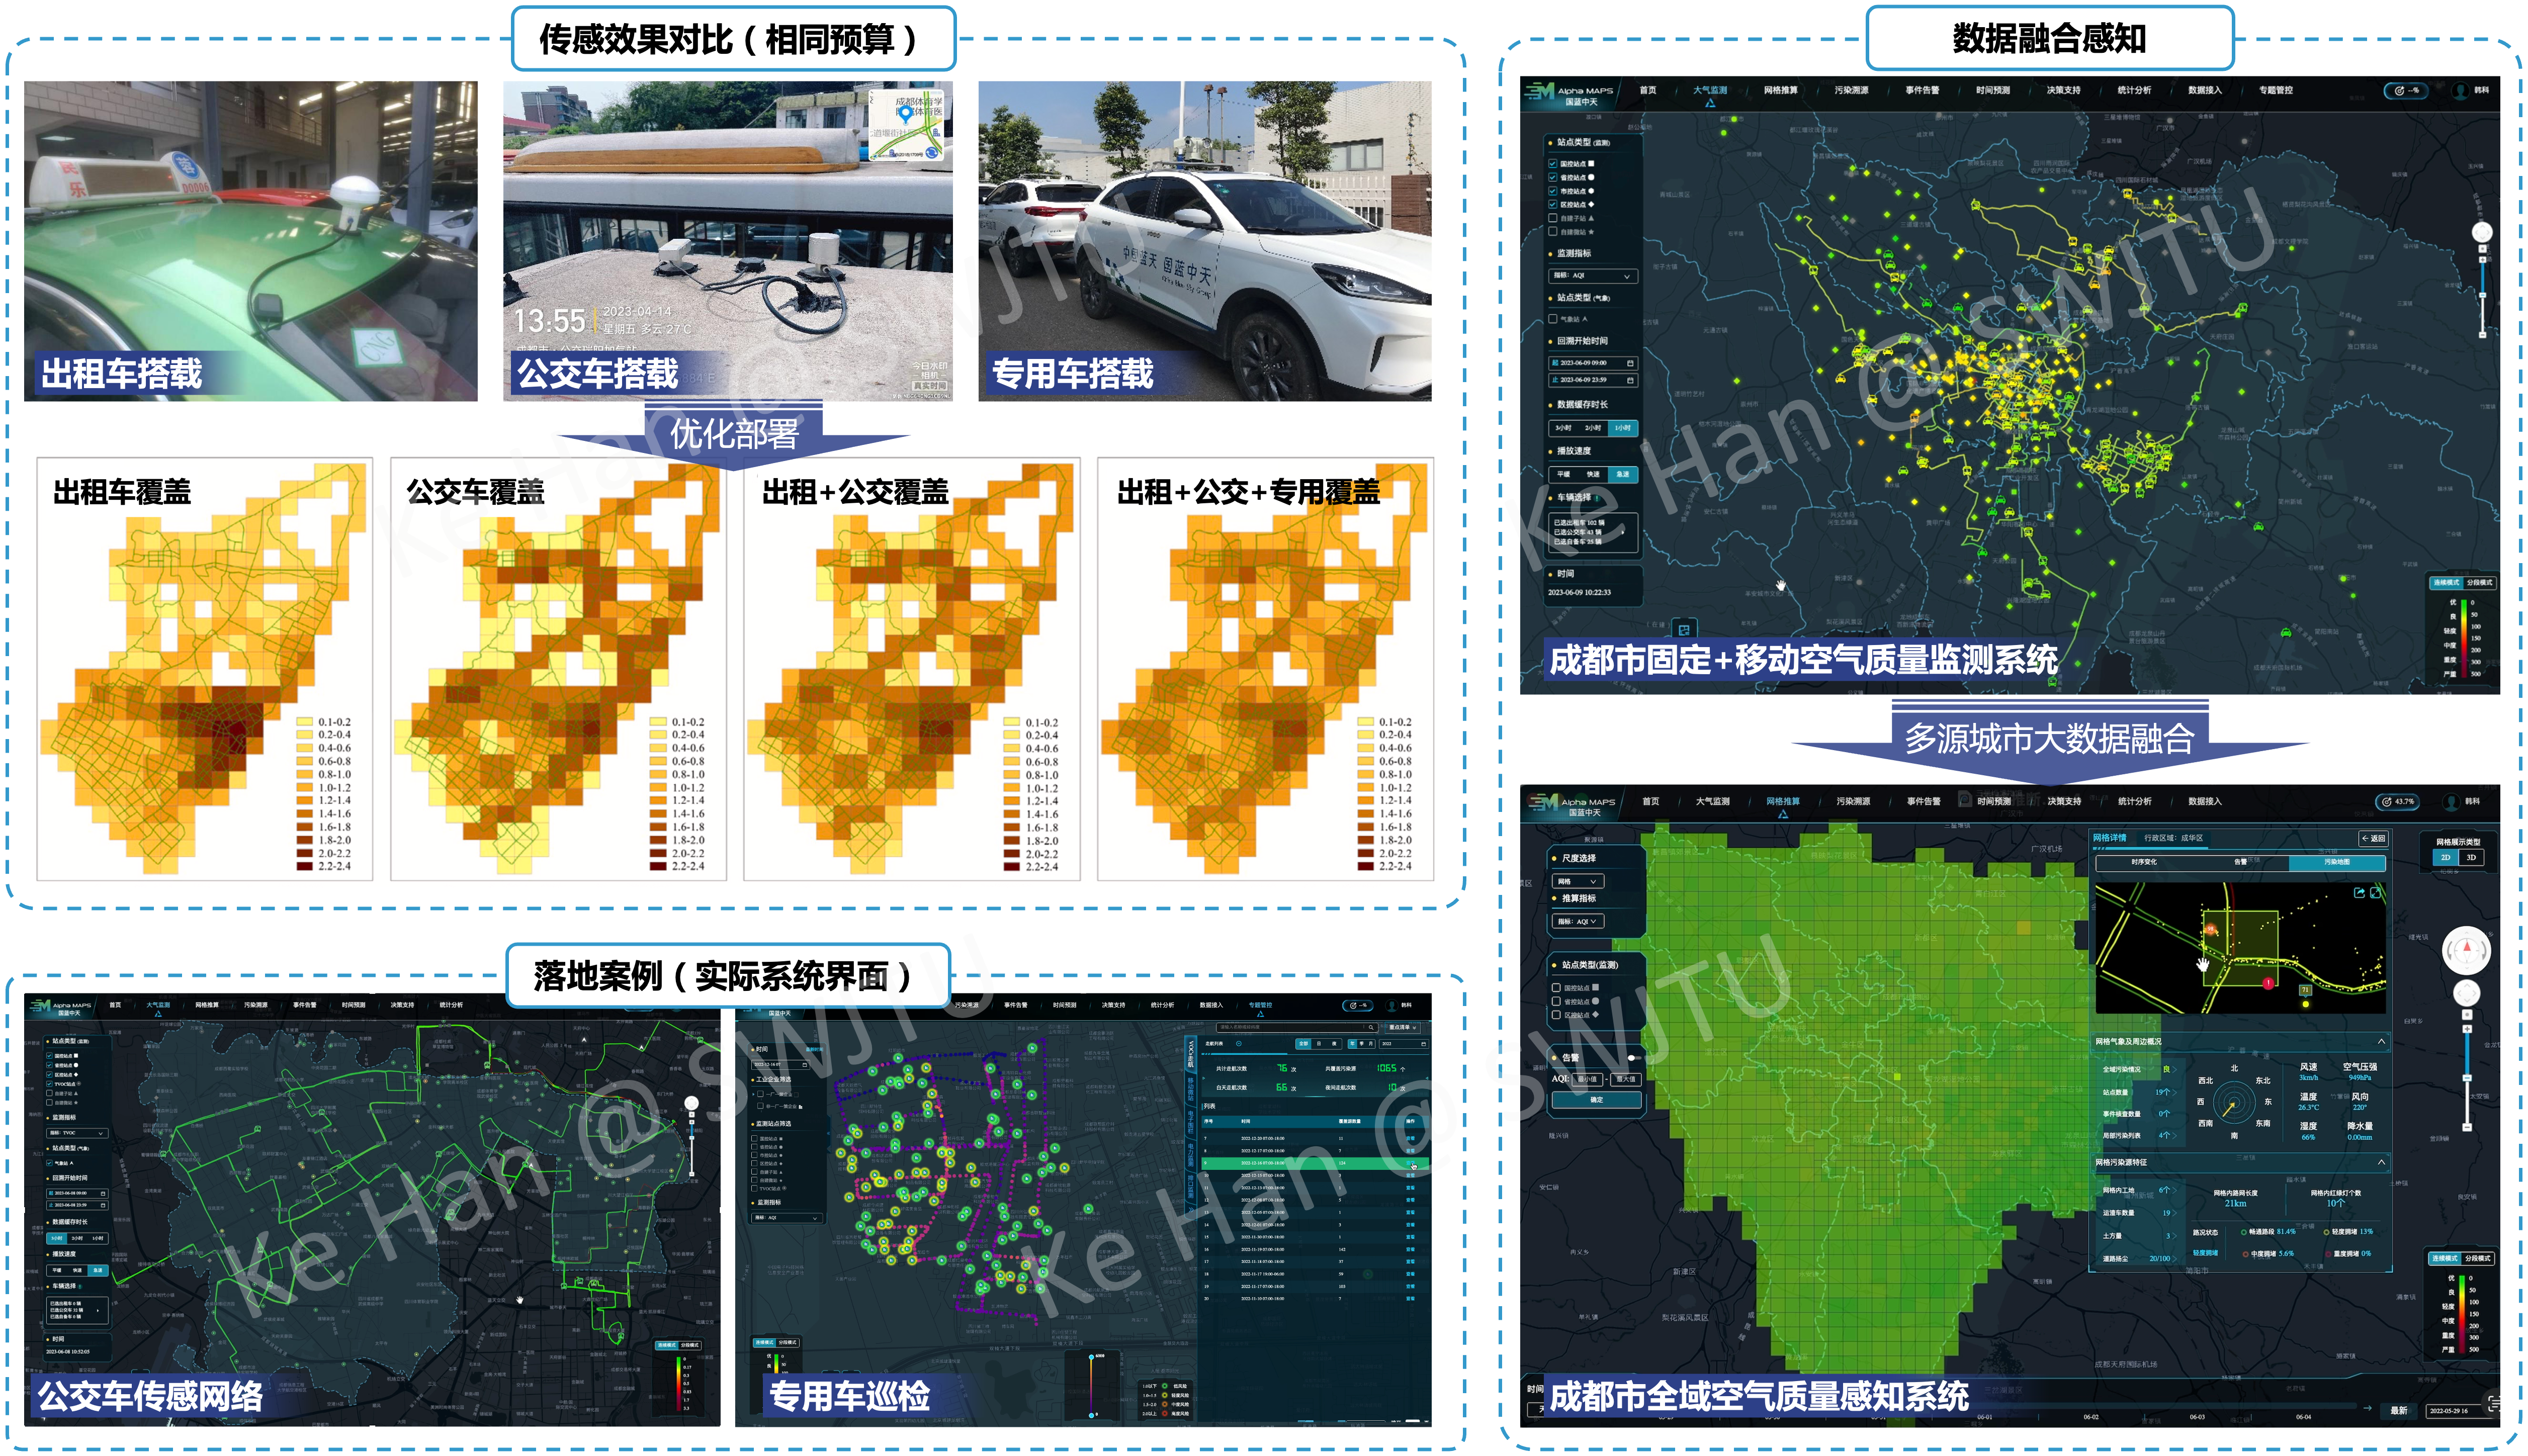2528x1456 pixels.
Task: Open calendar icon of start time 2023-06-09 09:00
Action: (1631, 364)
